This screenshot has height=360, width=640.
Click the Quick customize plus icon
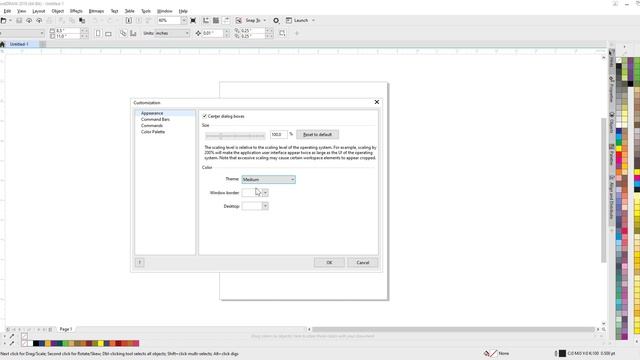(x=297, y=33)
